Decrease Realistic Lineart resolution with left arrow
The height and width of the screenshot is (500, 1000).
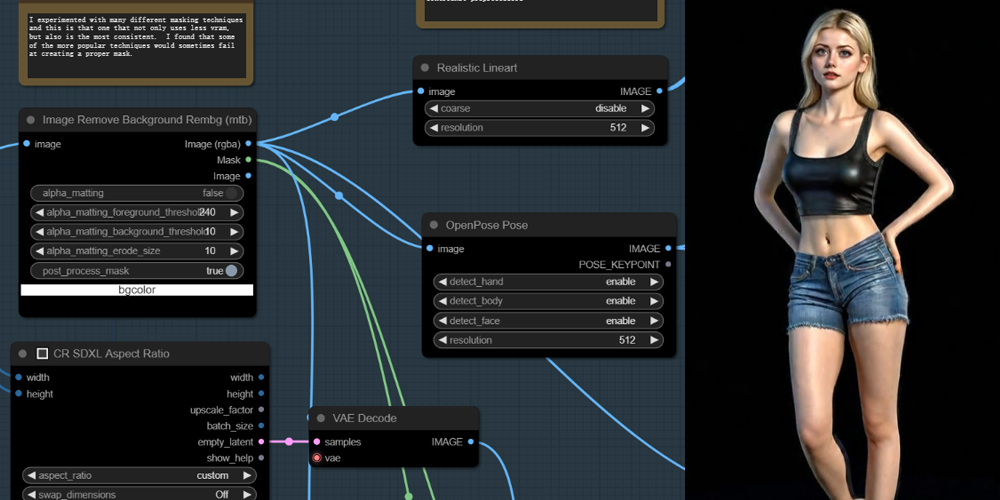434,128
